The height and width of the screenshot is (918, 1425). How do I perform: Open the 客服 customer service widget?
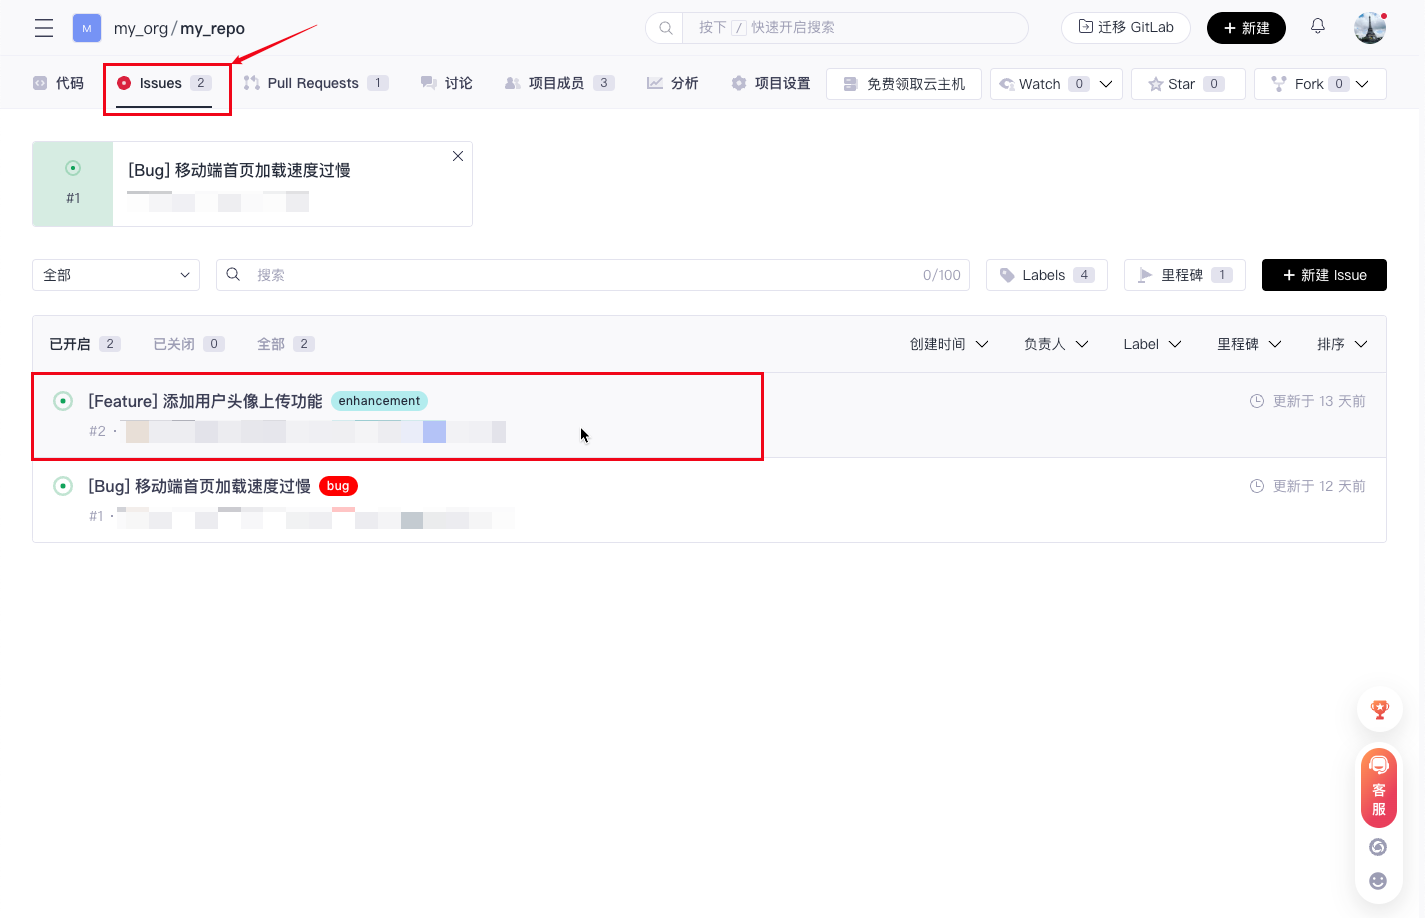1378,788
